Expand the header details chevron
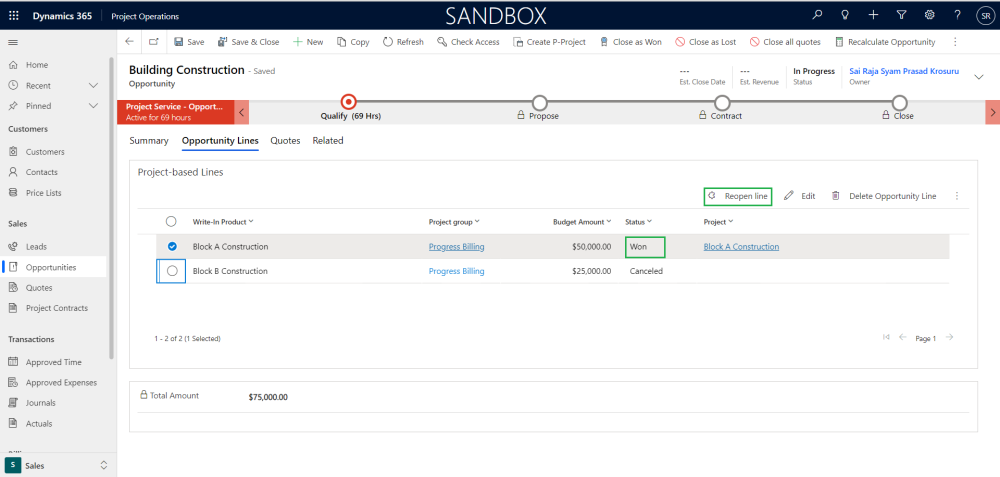Image resolution: width=1000 pixels, height=477 pixels. [x=978, y=77]
